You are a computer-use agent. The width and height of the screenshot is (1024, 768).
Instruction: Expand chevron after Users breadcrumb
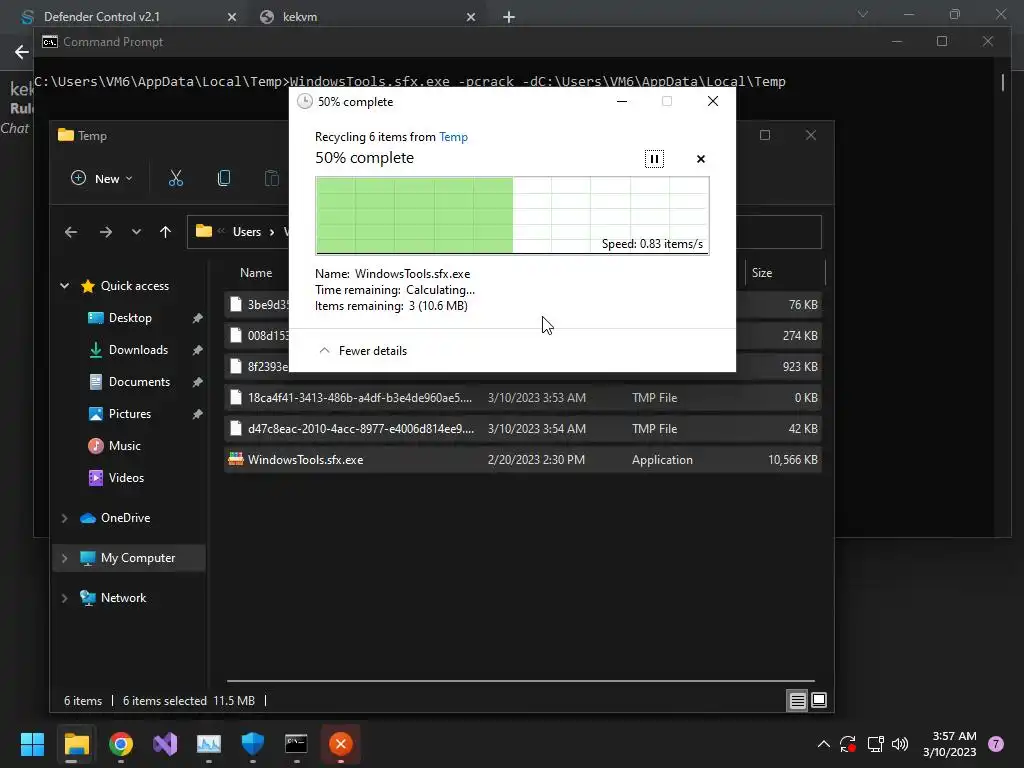[272, 232]
